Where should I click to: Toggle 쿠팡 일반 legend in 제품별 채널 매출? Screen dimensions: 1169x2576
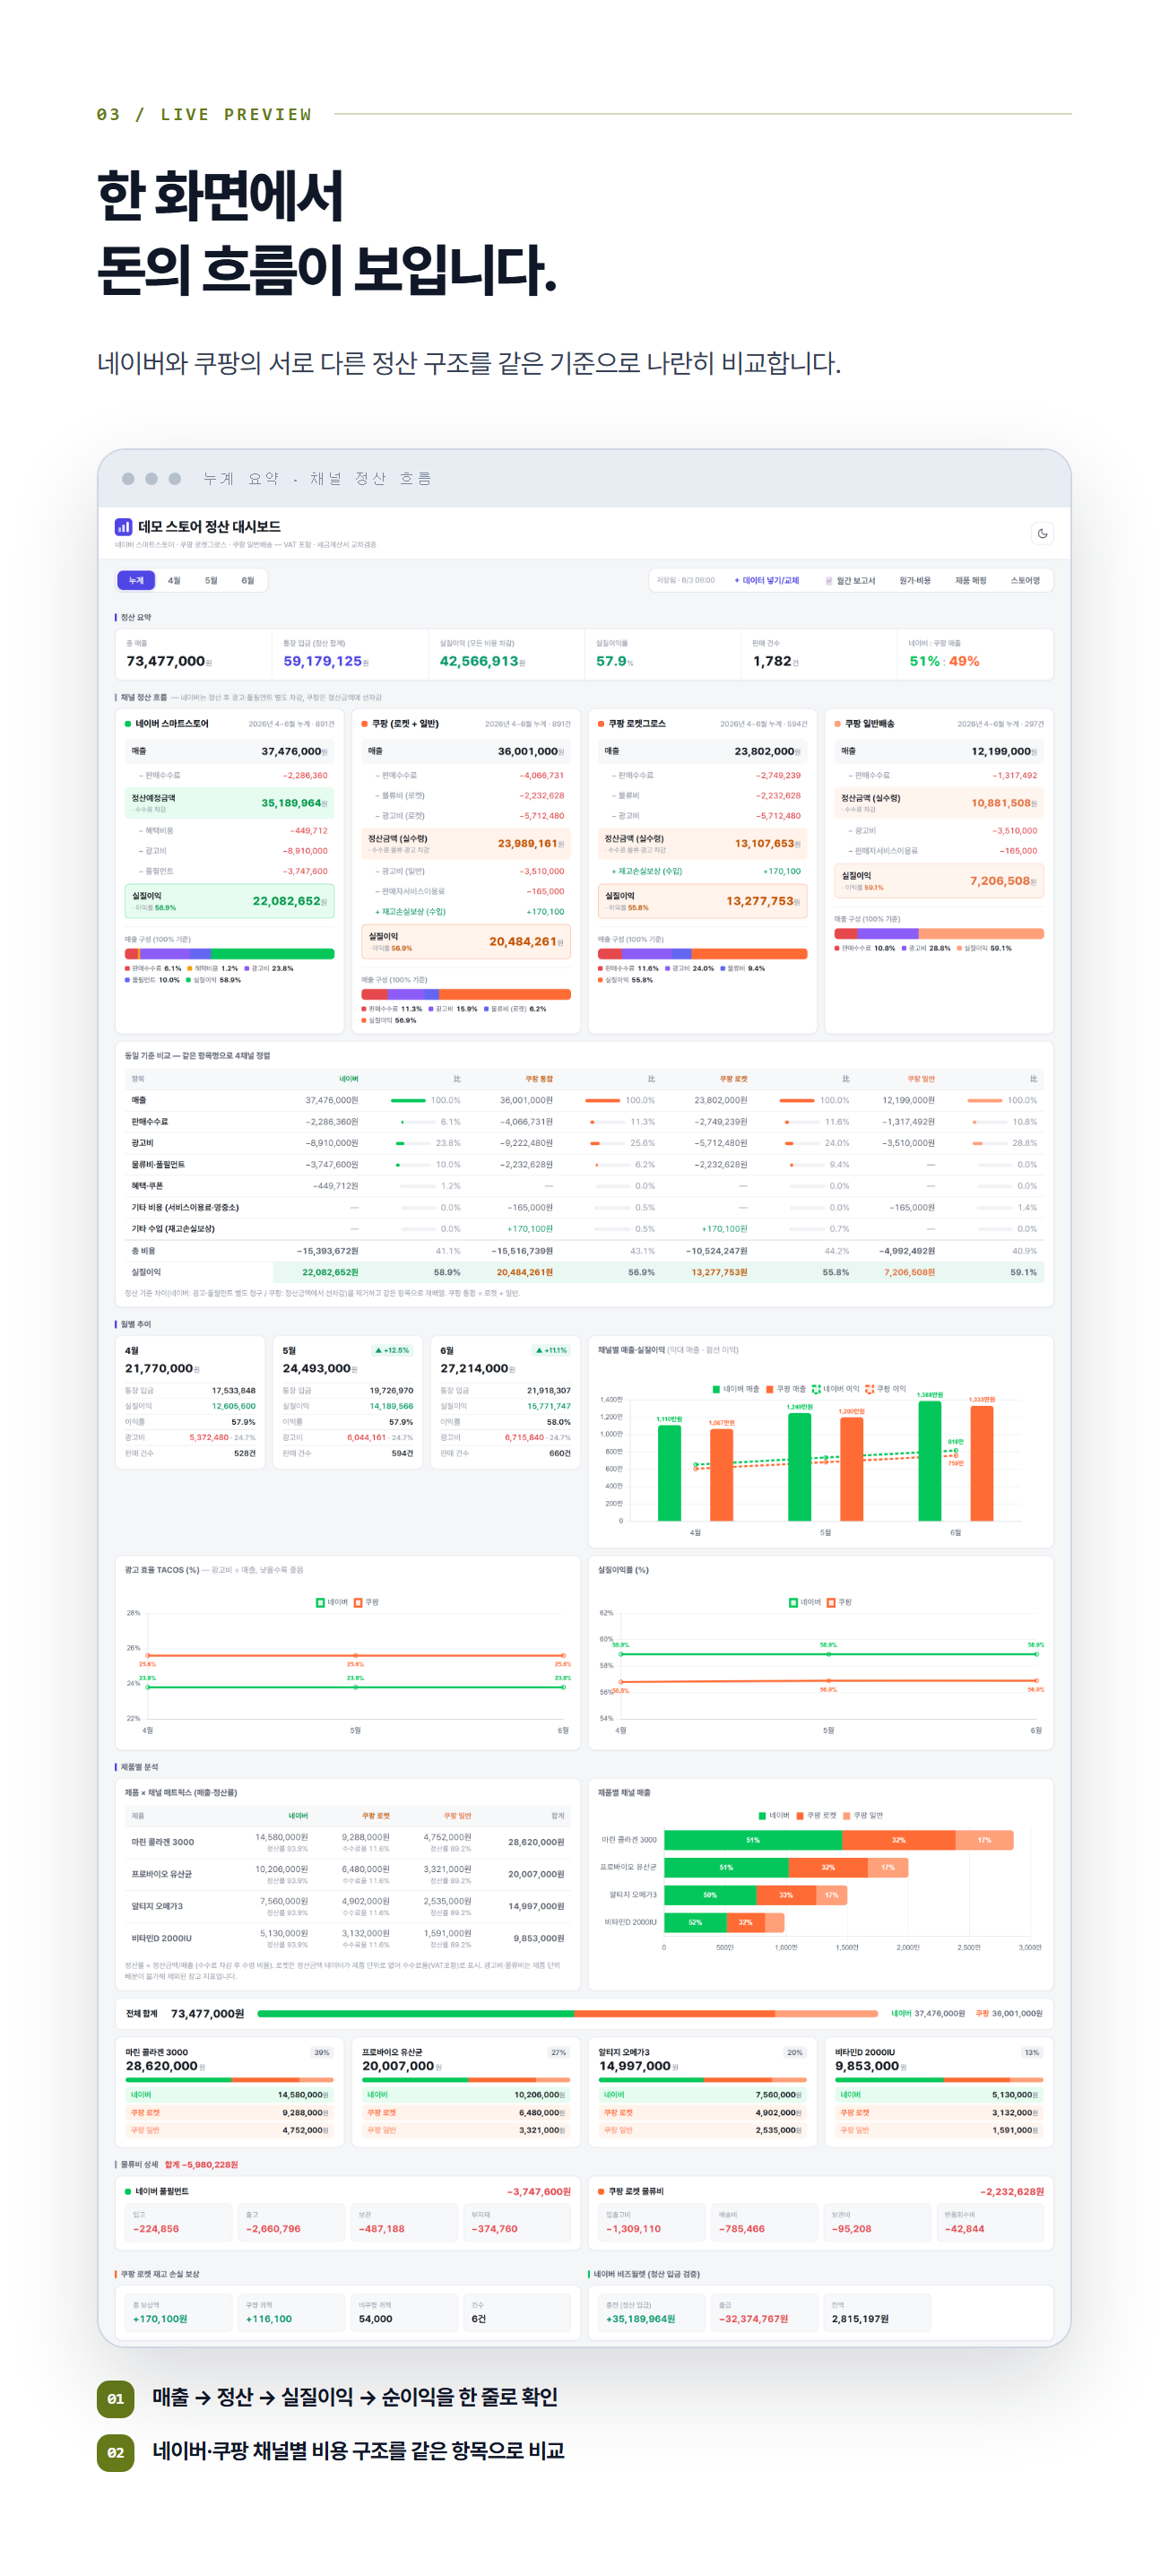(863, 1815)
